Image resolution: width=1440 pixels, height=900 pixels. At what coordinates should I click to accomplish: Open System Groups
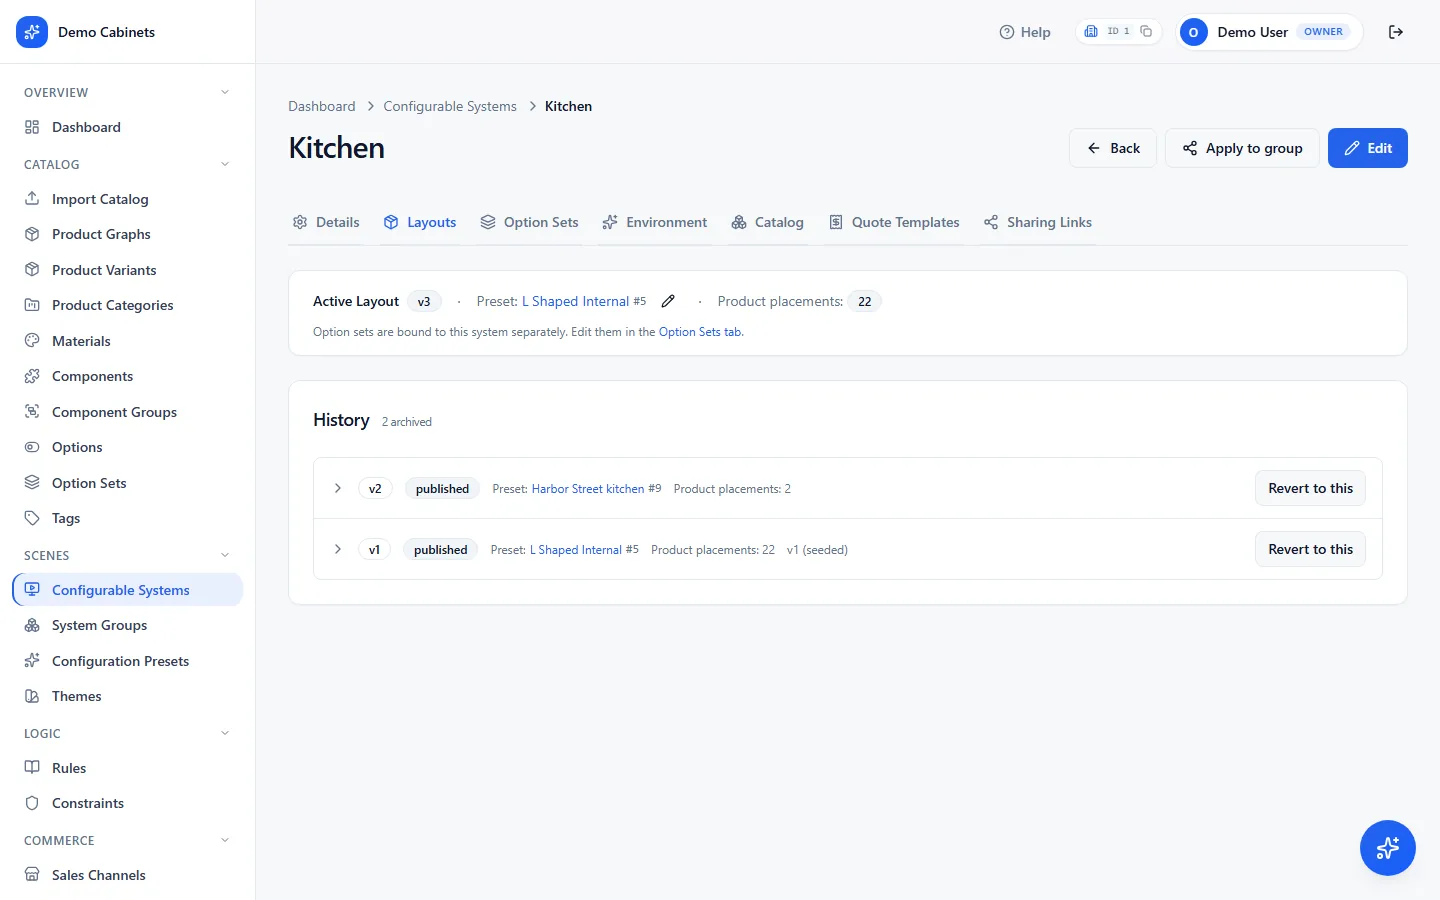[127, 625]
